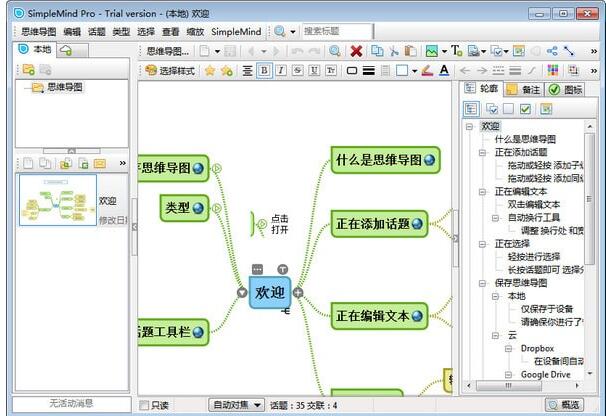Click the add text label icon
The image size is (606, 416).
456,51
